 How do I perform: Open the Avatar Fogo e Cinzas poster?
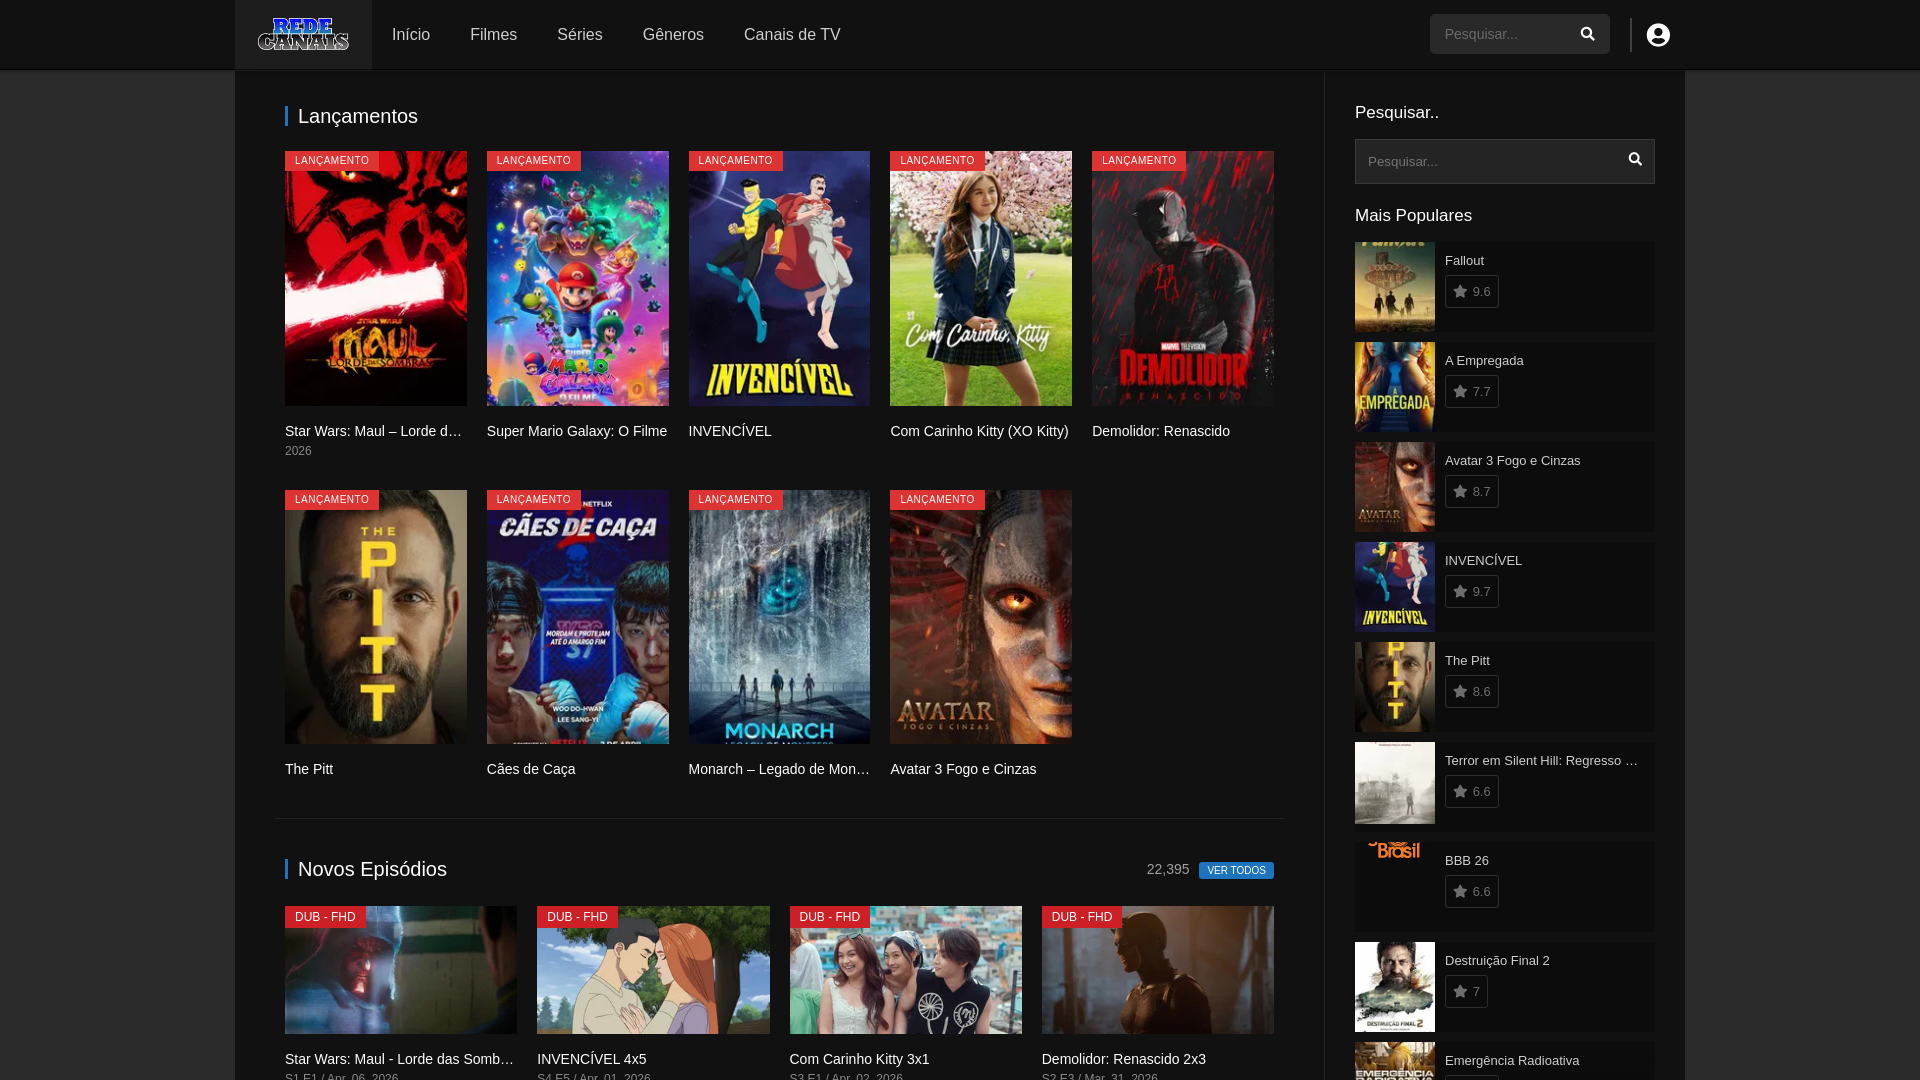[x=980, y=617]
